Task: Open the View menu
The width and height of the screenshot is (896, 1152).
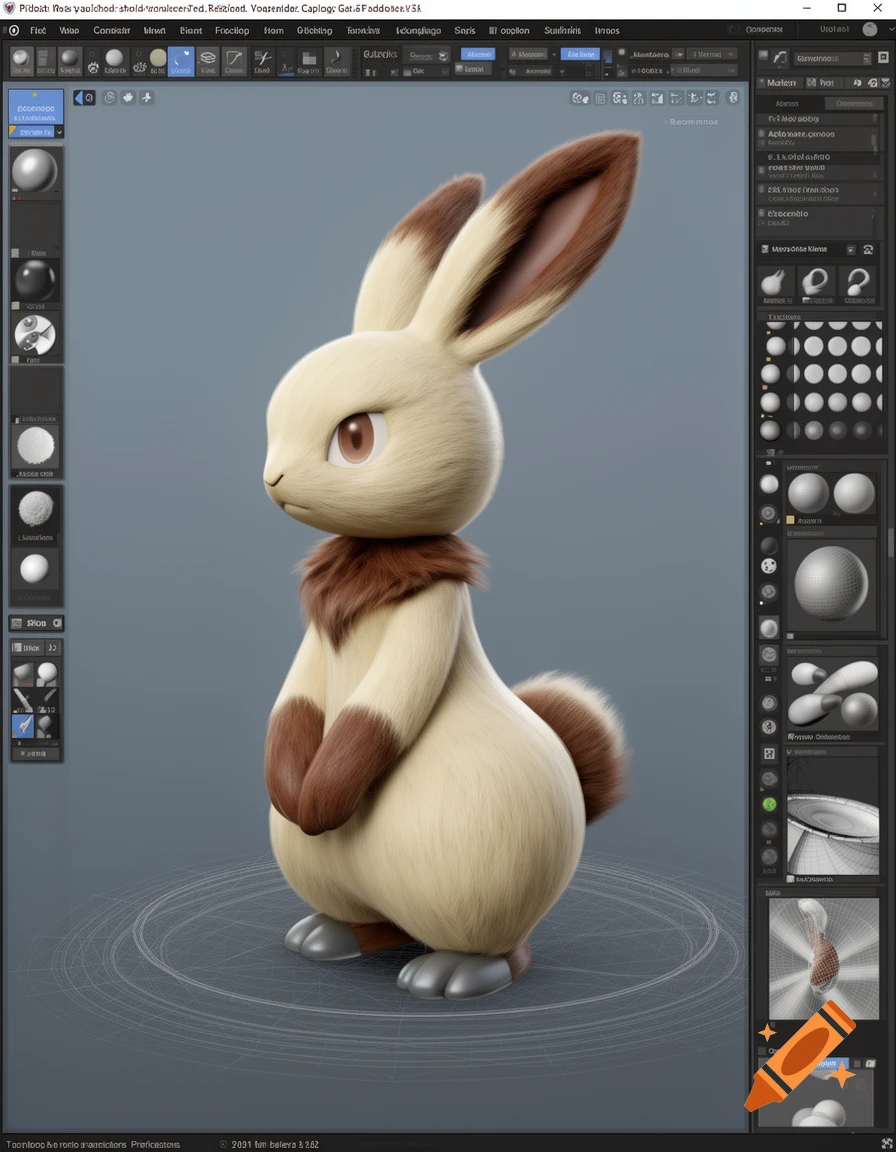Action: [69, 30]
